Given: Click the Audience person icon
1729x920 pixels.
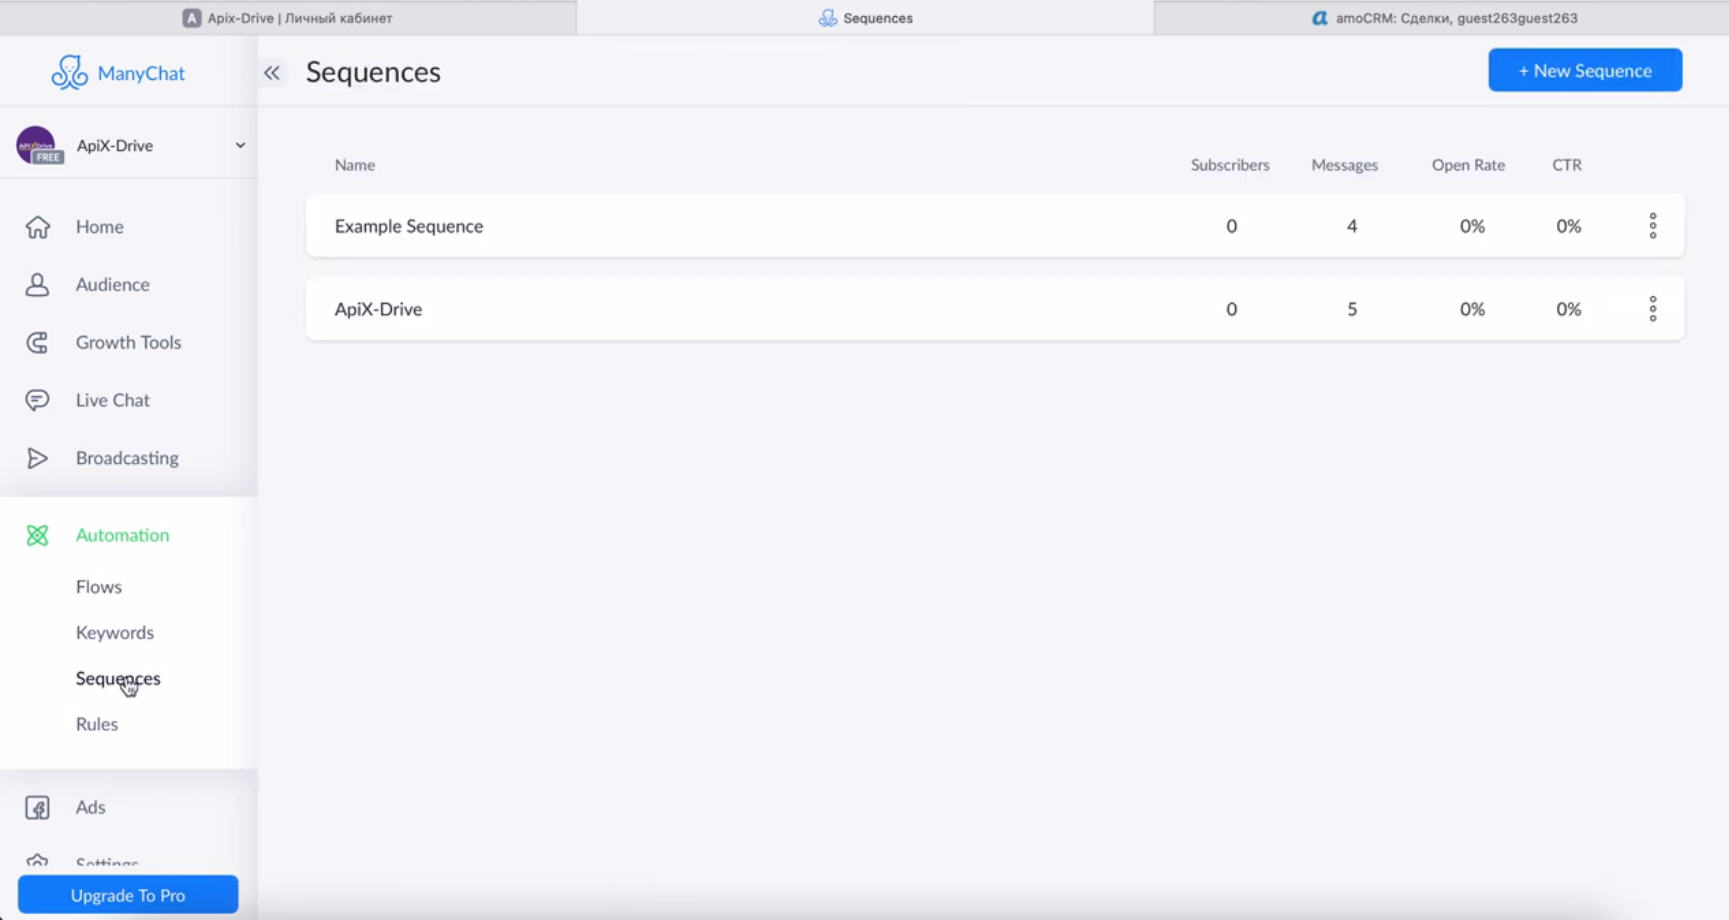Looking at the screenshot, I should 37,285.
